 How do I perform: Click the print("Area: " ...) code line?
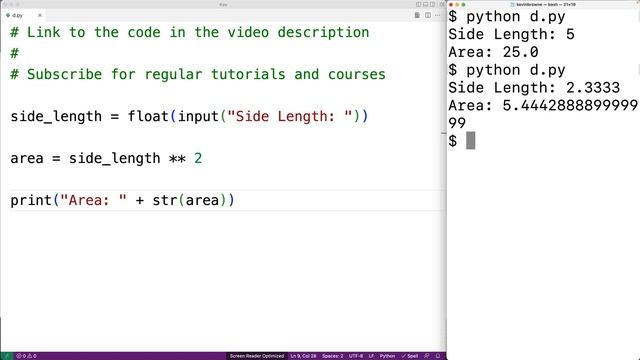(122, 200)
